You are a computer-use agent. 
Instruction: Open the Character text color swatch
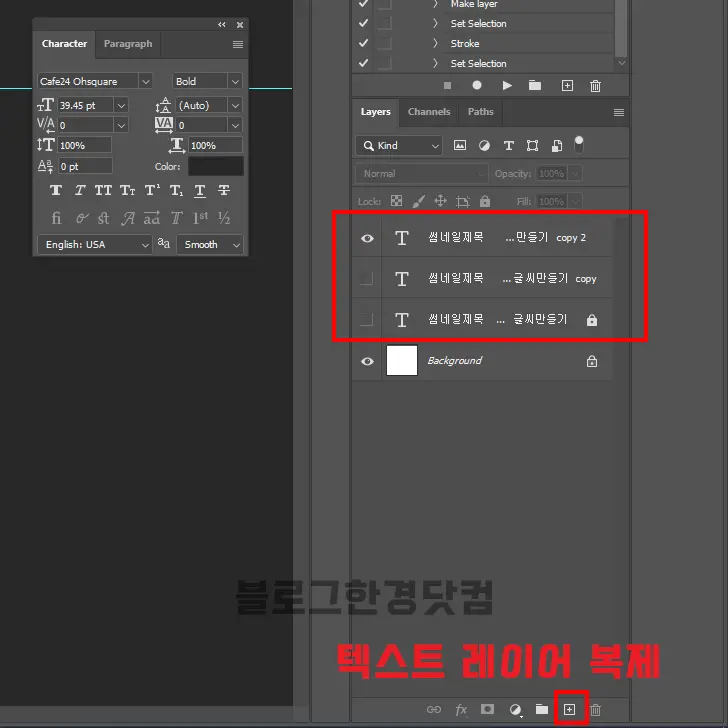pyautogui.click(x=215, y=166)
